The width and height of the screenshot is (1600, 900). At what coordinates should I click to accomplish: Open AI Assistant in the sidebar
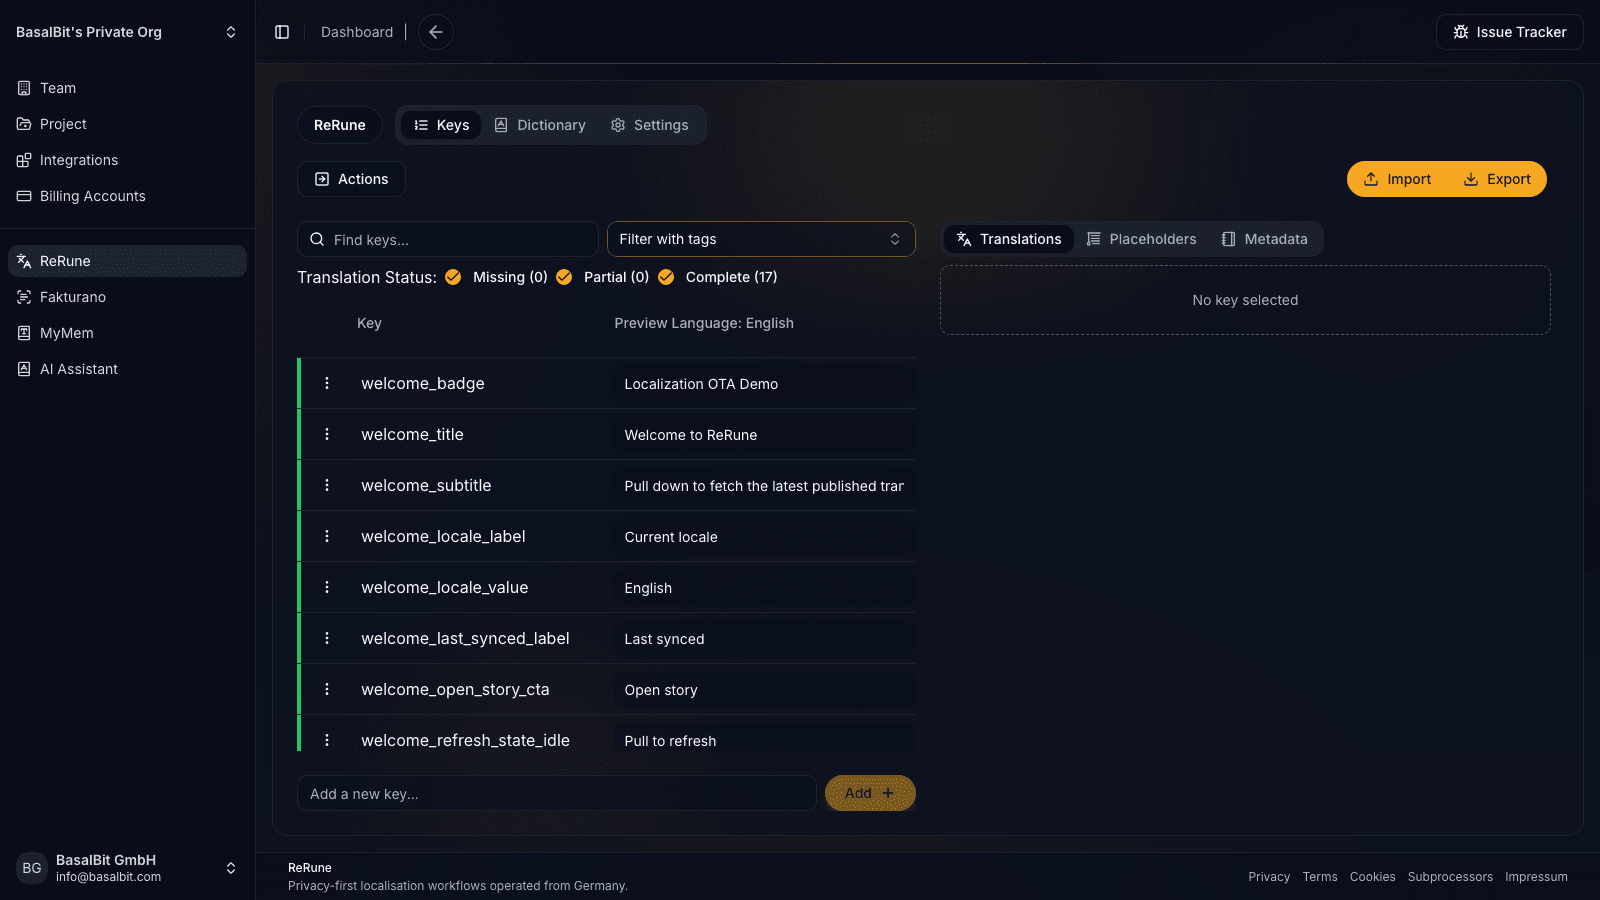(x=127, y=369)
